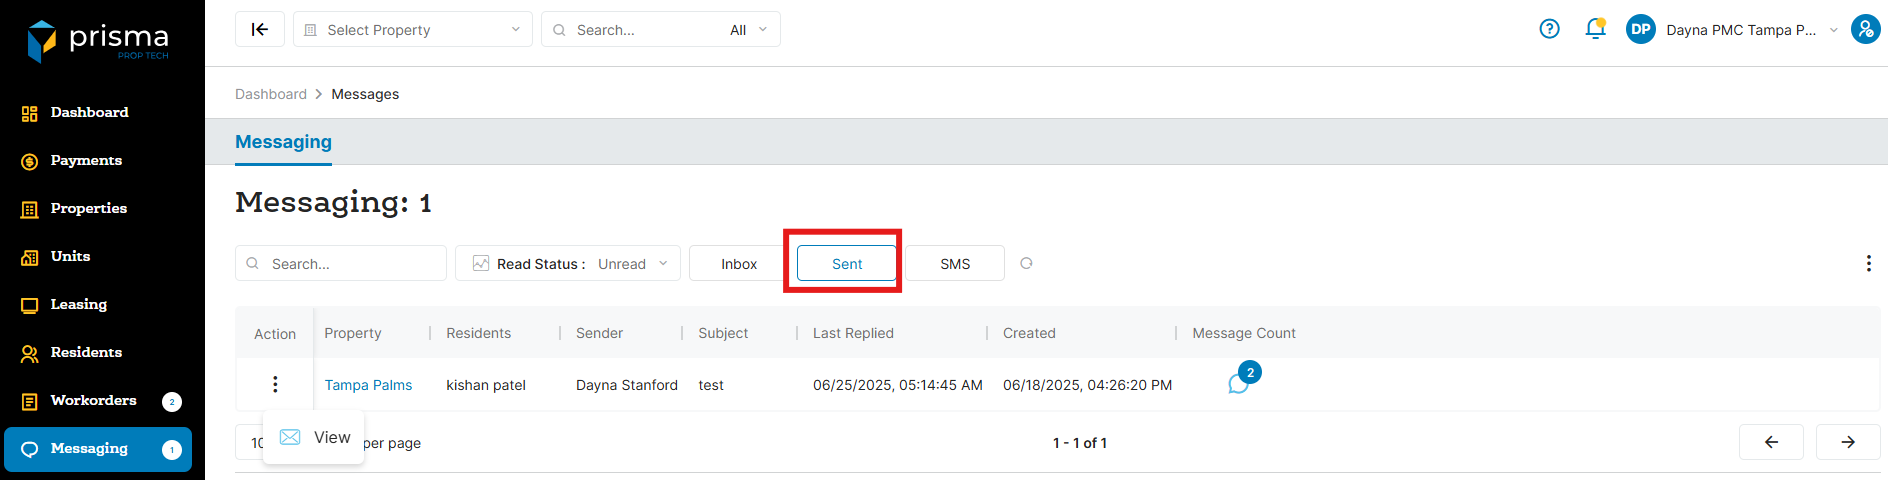Click the refresh icon next to SMS
The image size is (1888, 480).
click(1026, 263)
